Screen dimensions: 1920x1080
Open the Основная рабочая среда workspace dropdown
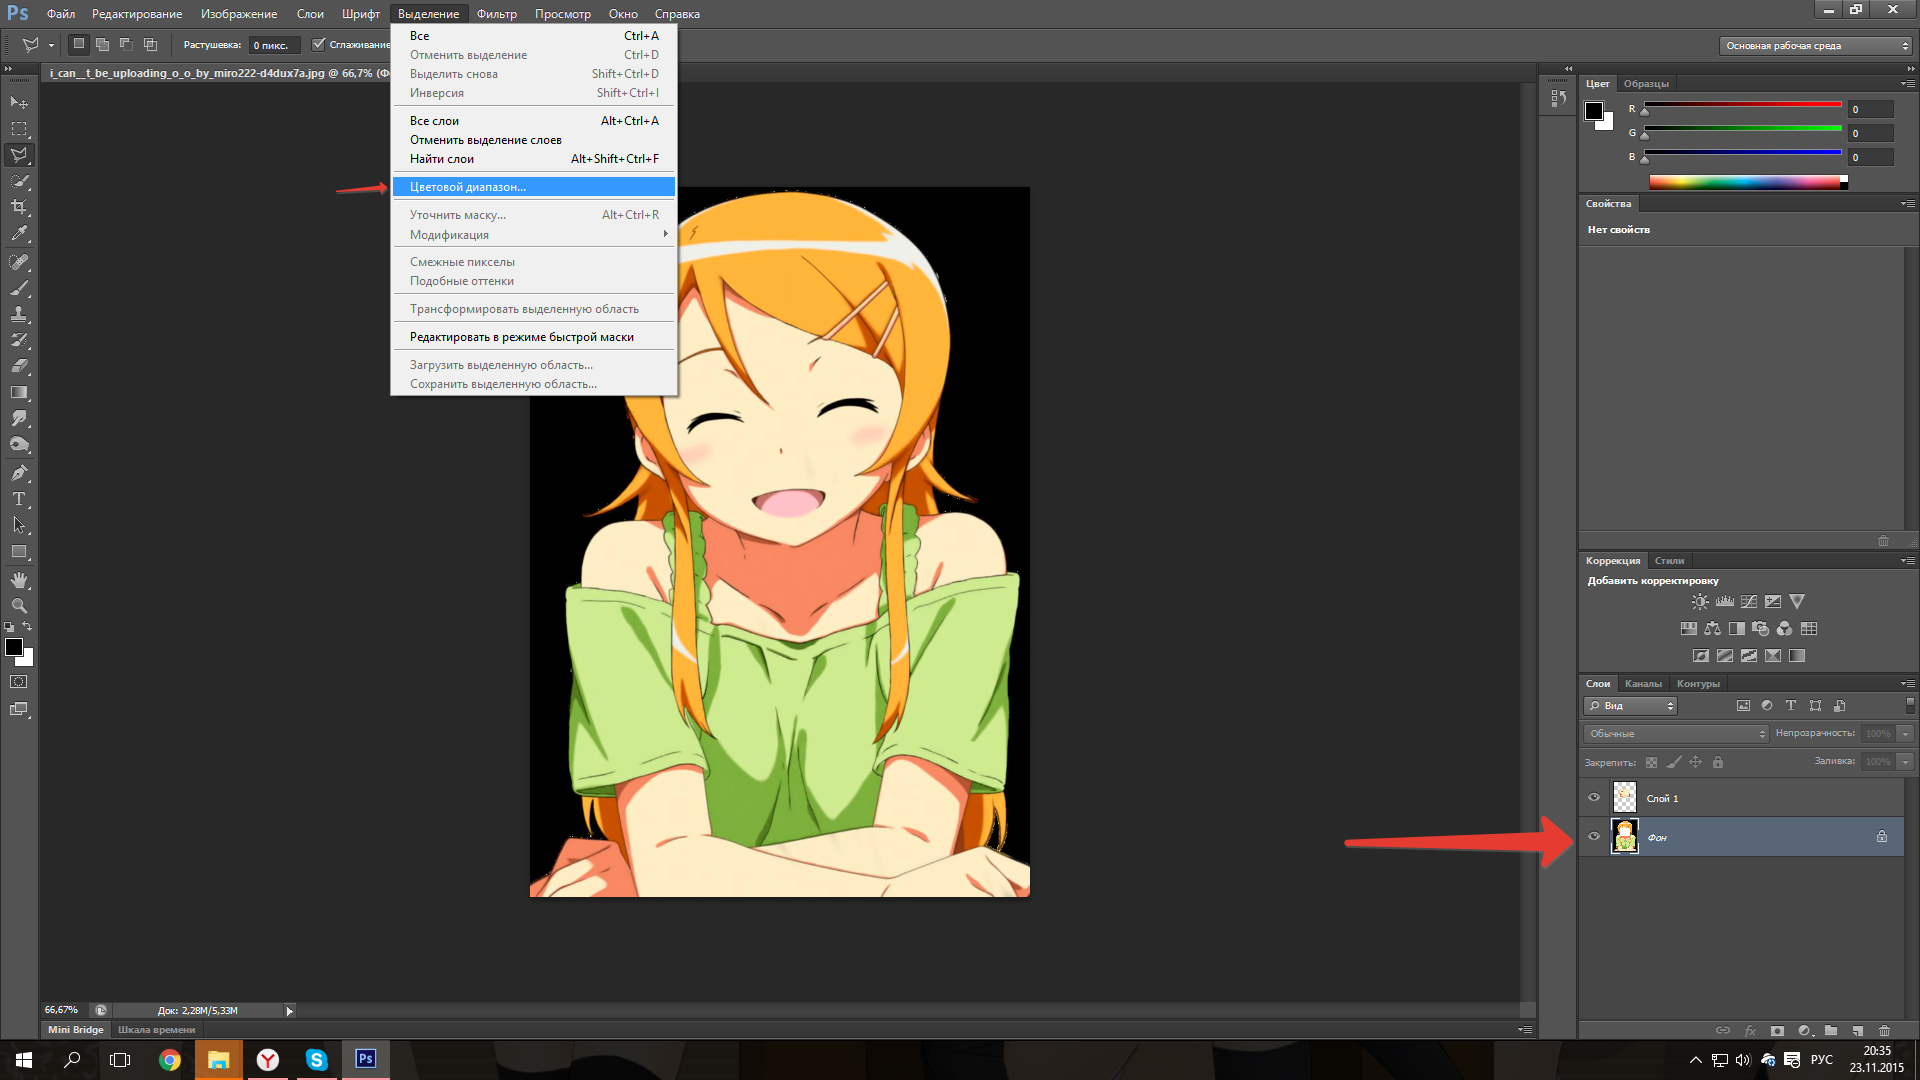pyautogui.click(x=1815, y=46)
